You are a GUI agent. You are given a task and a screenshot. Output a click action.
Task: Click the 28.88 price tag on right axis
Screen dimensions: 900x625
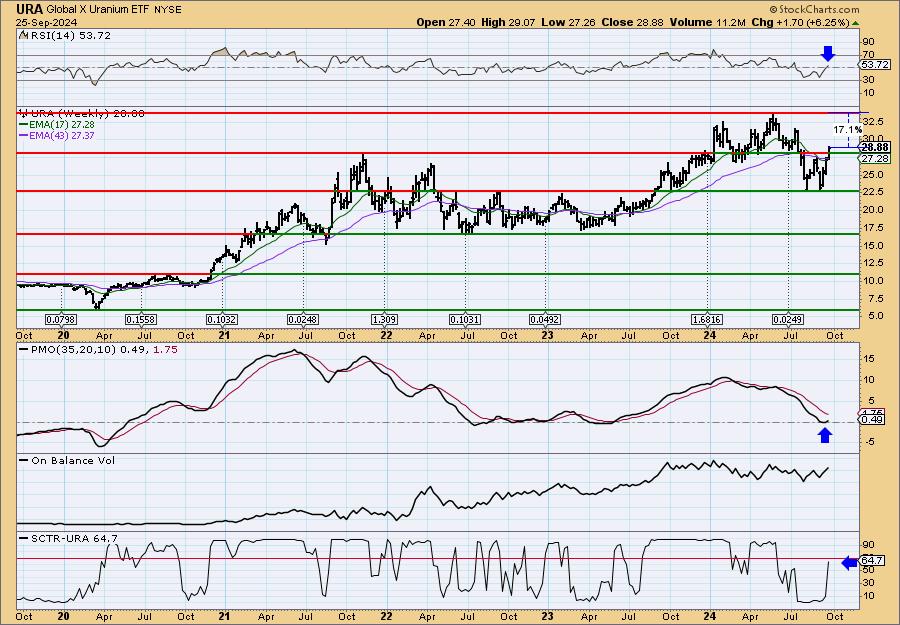876,147
